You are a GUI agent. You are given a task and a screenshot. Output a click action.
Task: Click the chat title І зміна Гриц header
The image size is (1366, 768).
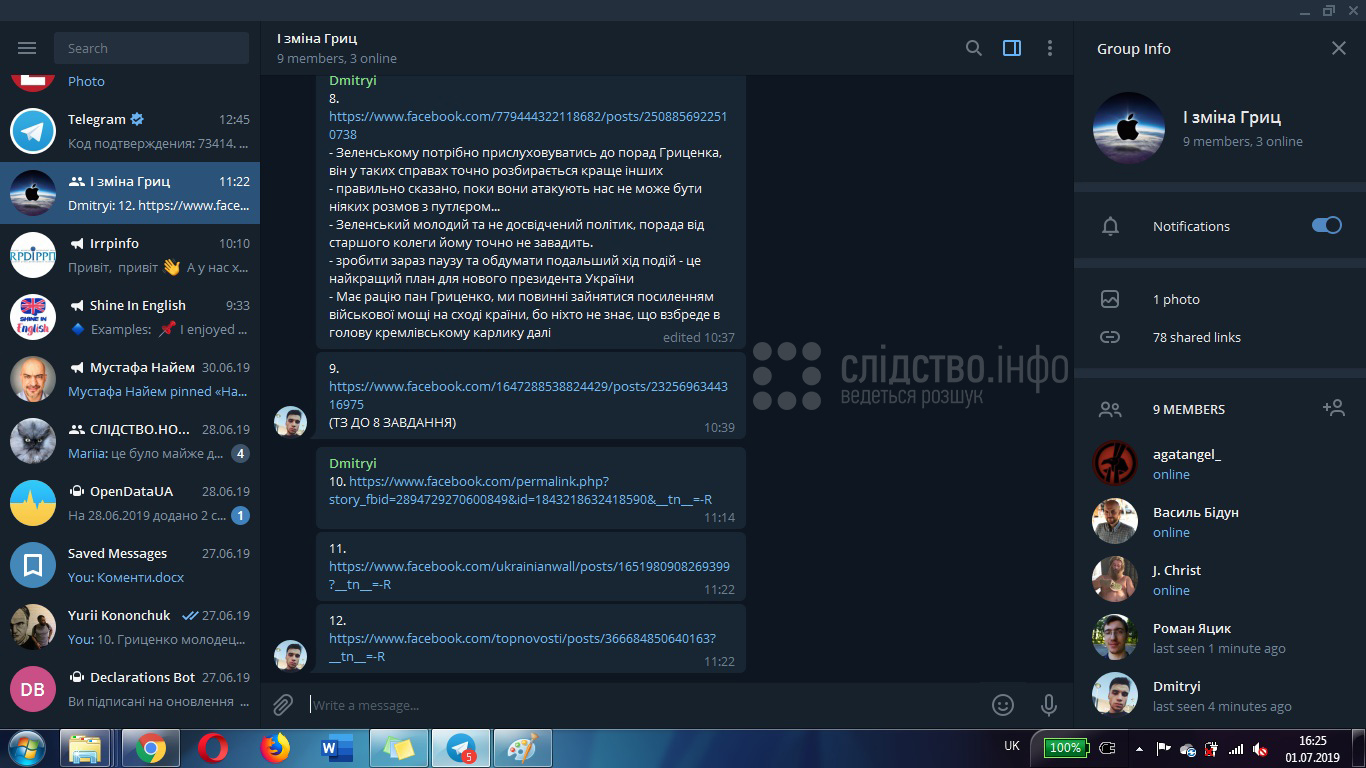click(317, 38)
